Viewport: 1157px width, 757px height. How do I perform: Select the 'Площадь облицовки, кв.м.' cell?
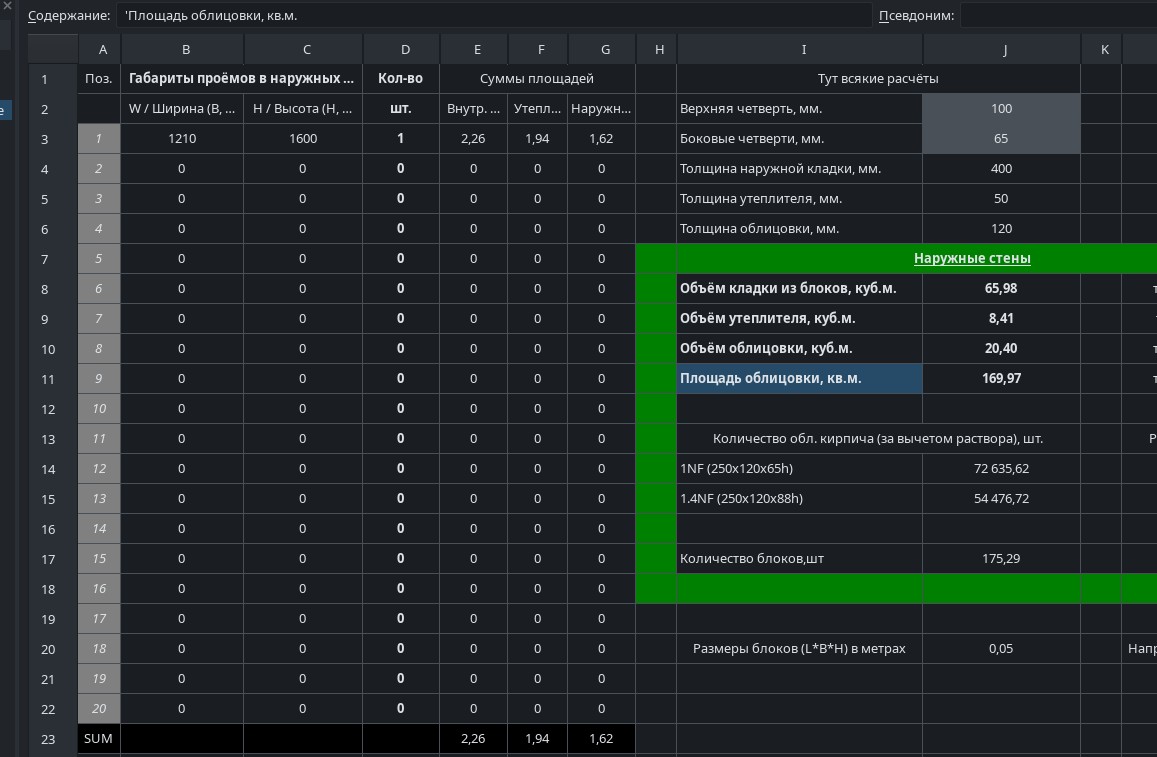[799, 378]
